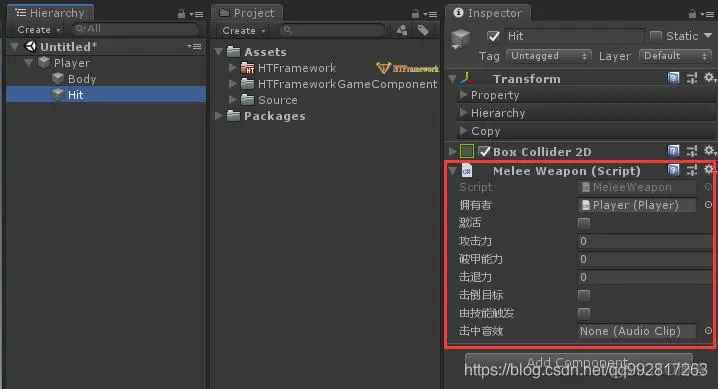
Task: Open the Project panel options menu icon
Action: click(431, 14)
